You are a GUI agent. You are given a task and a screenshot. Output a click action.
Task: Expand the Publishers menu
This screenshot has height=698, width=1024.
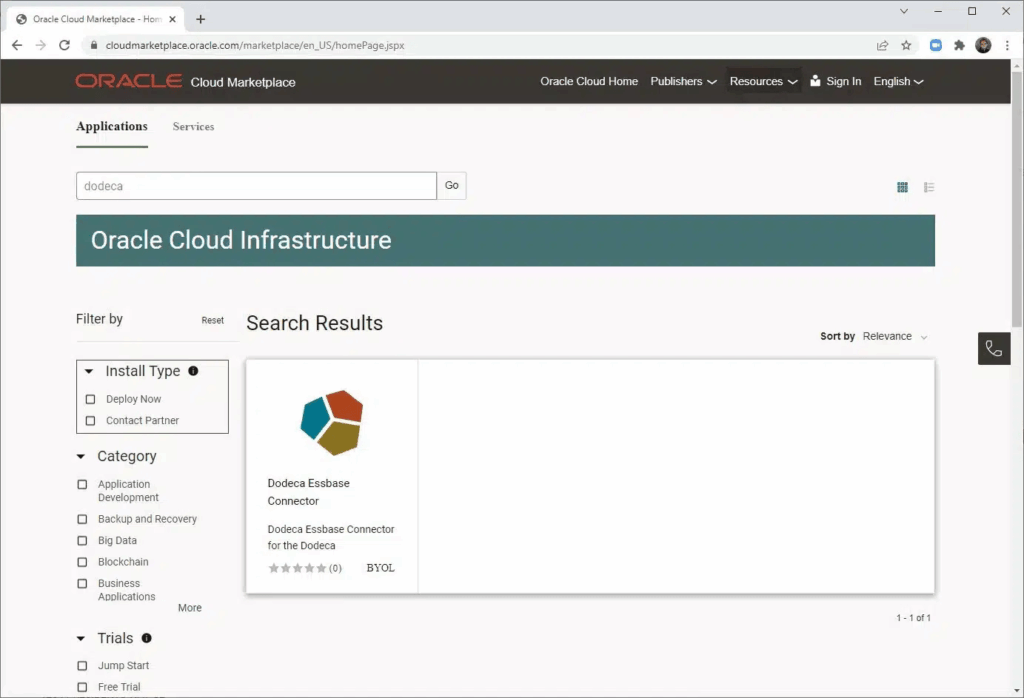point(683,82)
